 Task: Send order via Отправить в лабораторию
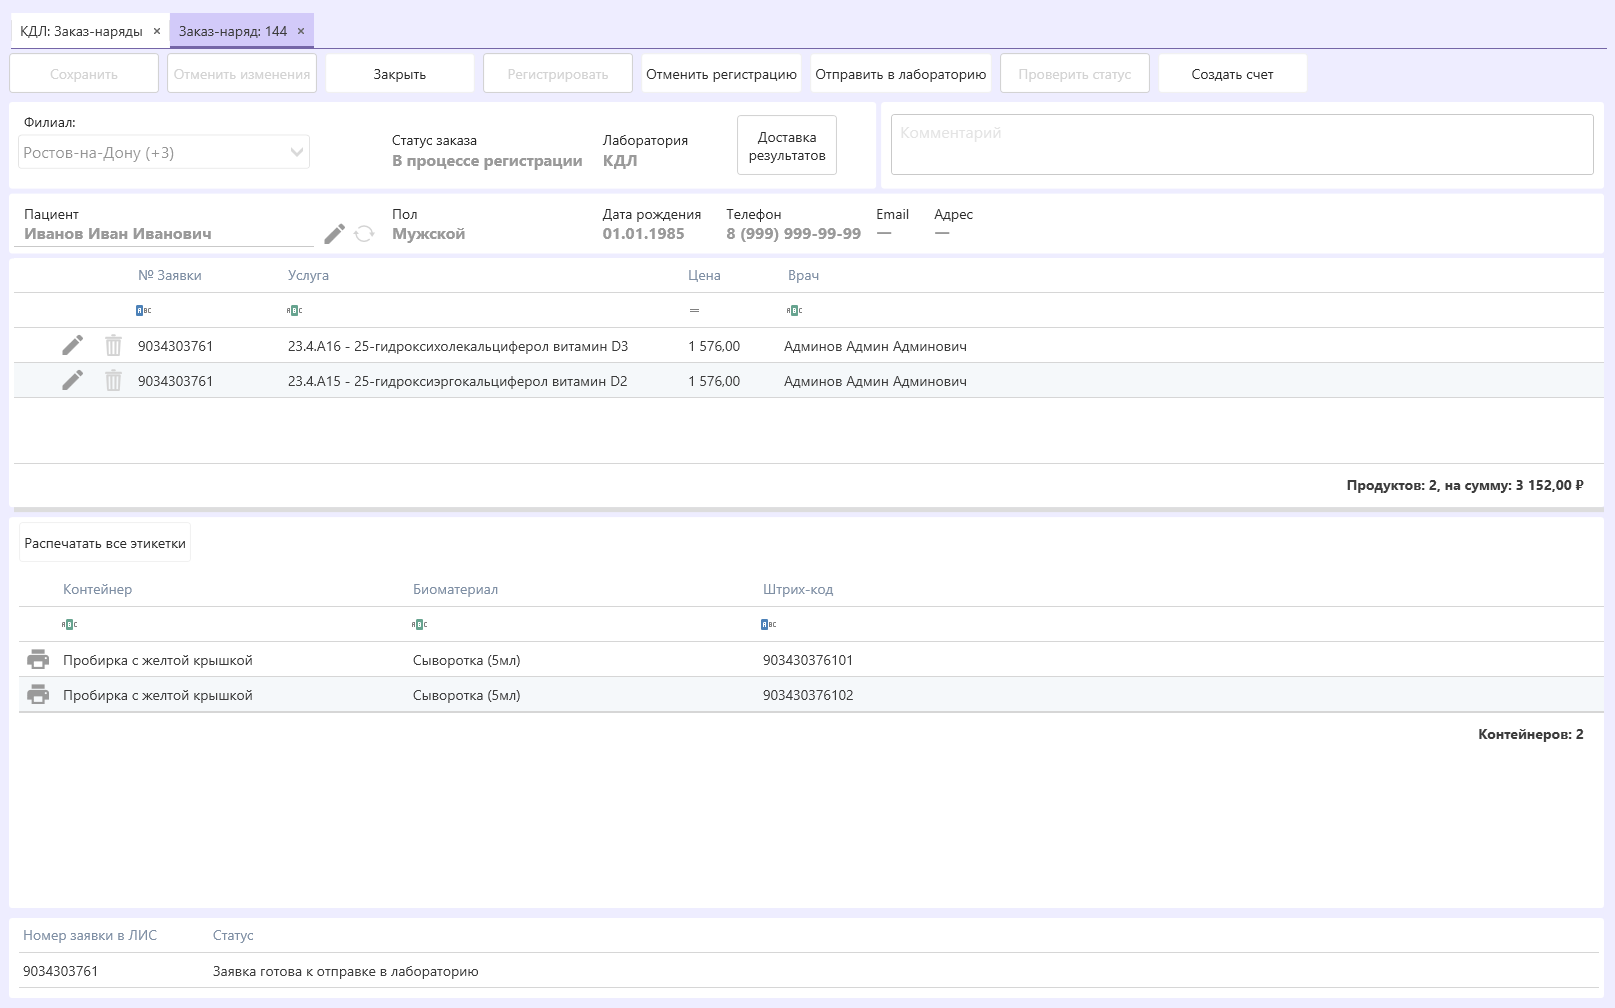click(x=901, y=74)
